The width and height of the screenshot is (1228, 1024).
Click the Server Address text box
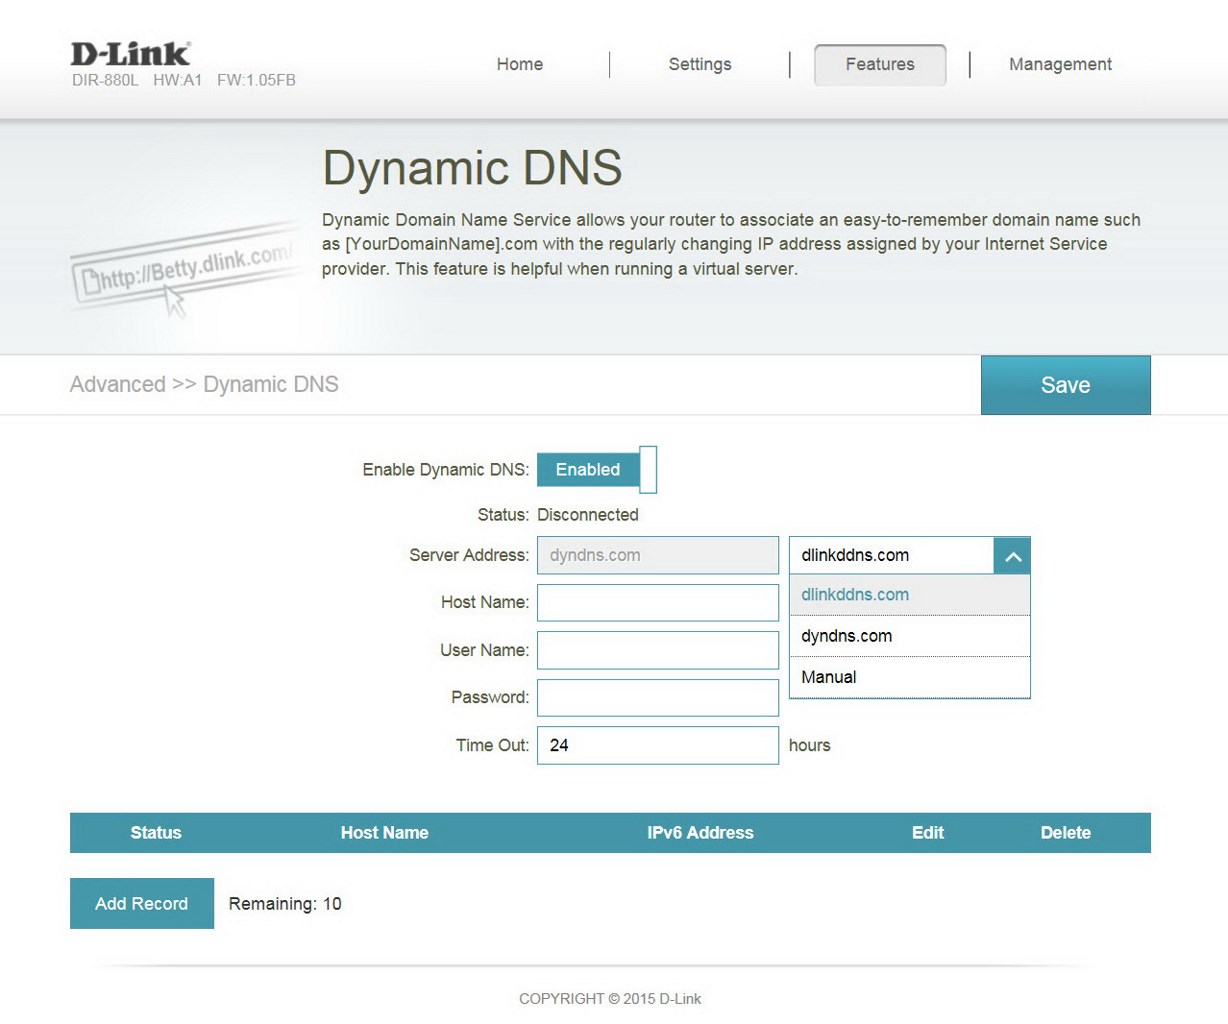[658, 555]
